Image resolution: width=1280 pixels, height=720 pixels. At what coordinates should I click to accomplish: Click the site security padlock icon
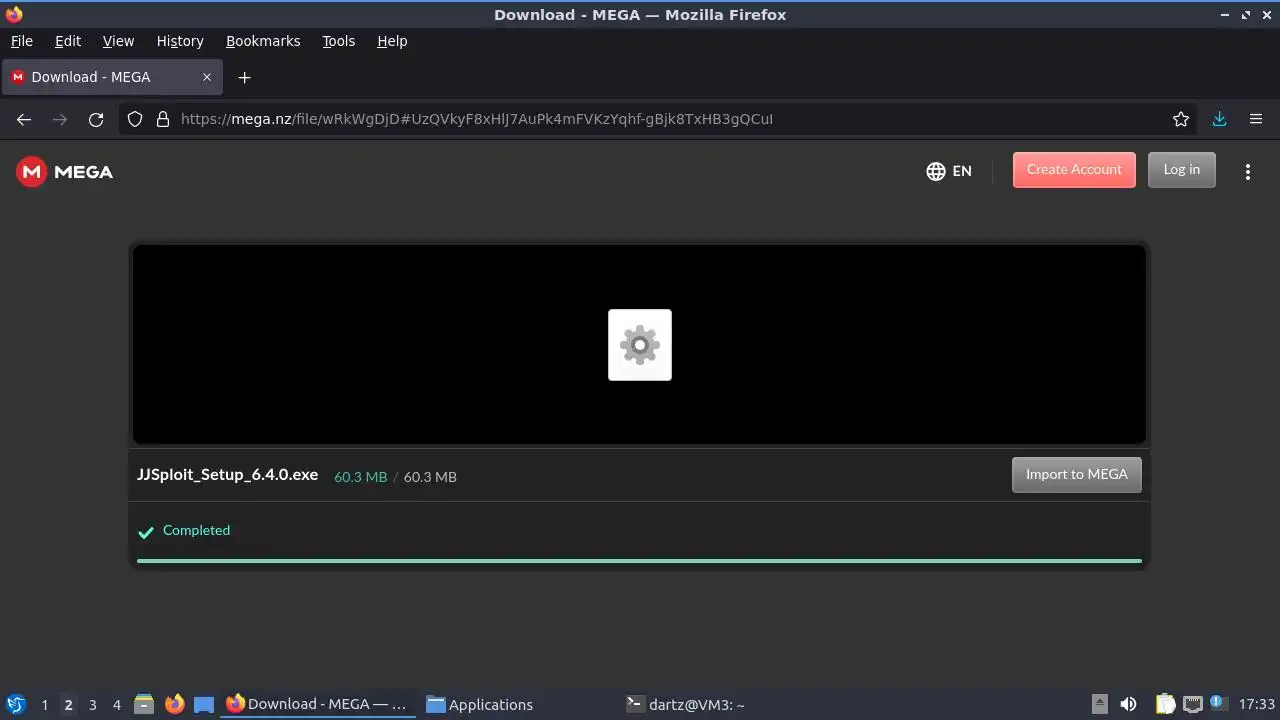pyautogui.click(x=163, y=119)
